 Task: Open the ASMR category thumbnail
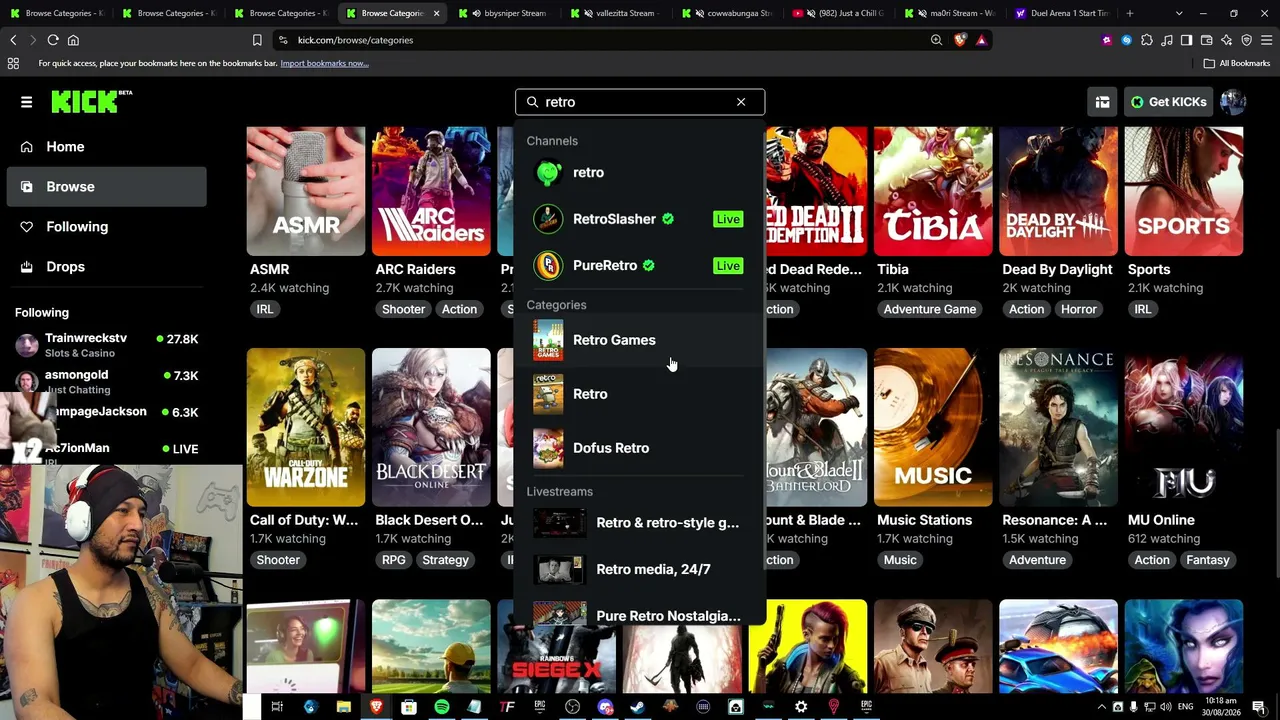[306, 191]
